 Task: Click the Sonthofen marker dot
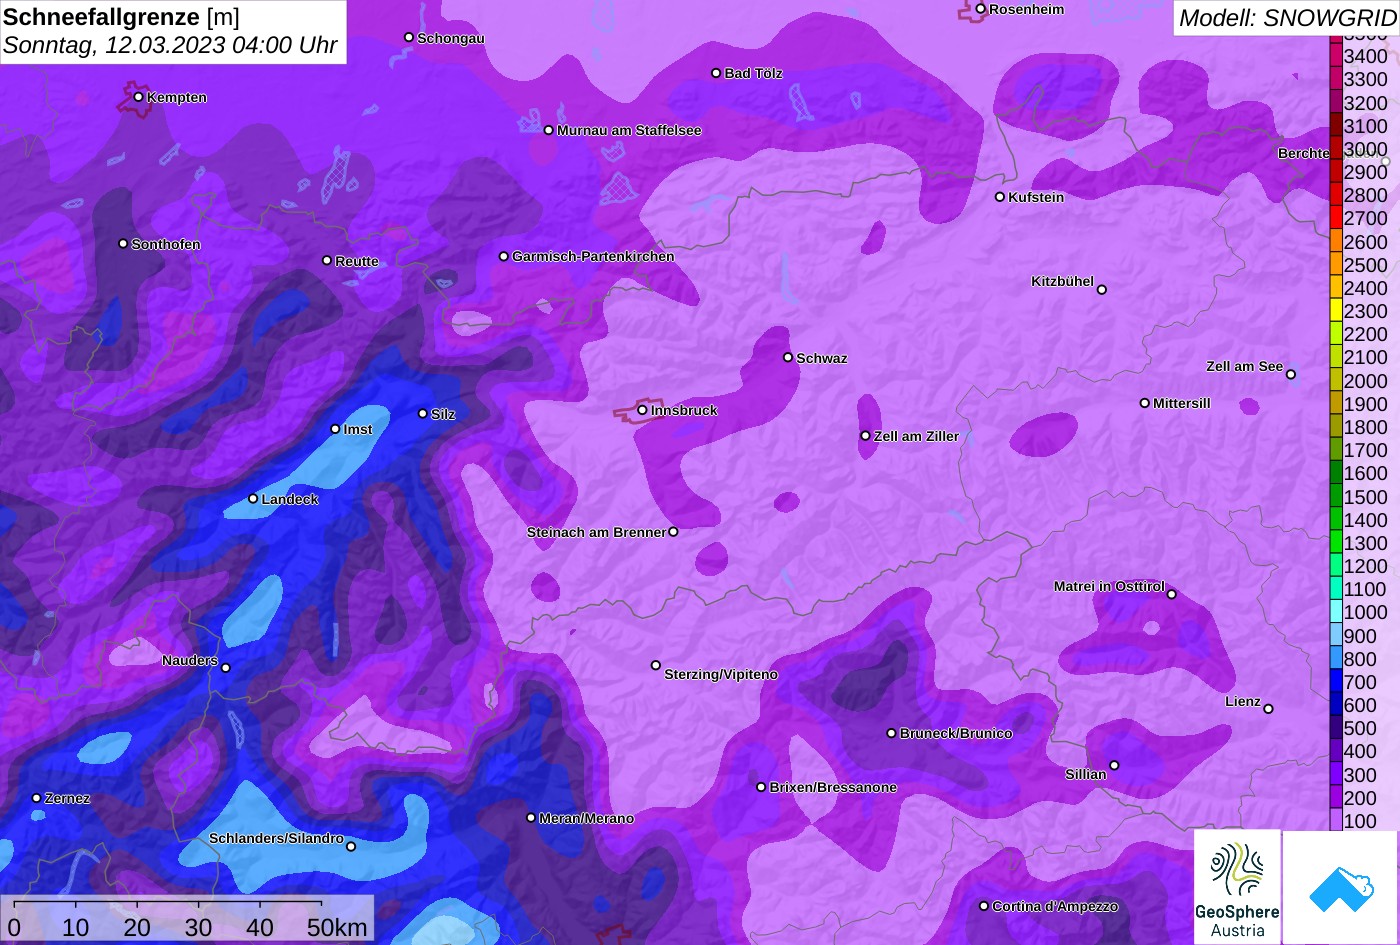coord(123,244)
